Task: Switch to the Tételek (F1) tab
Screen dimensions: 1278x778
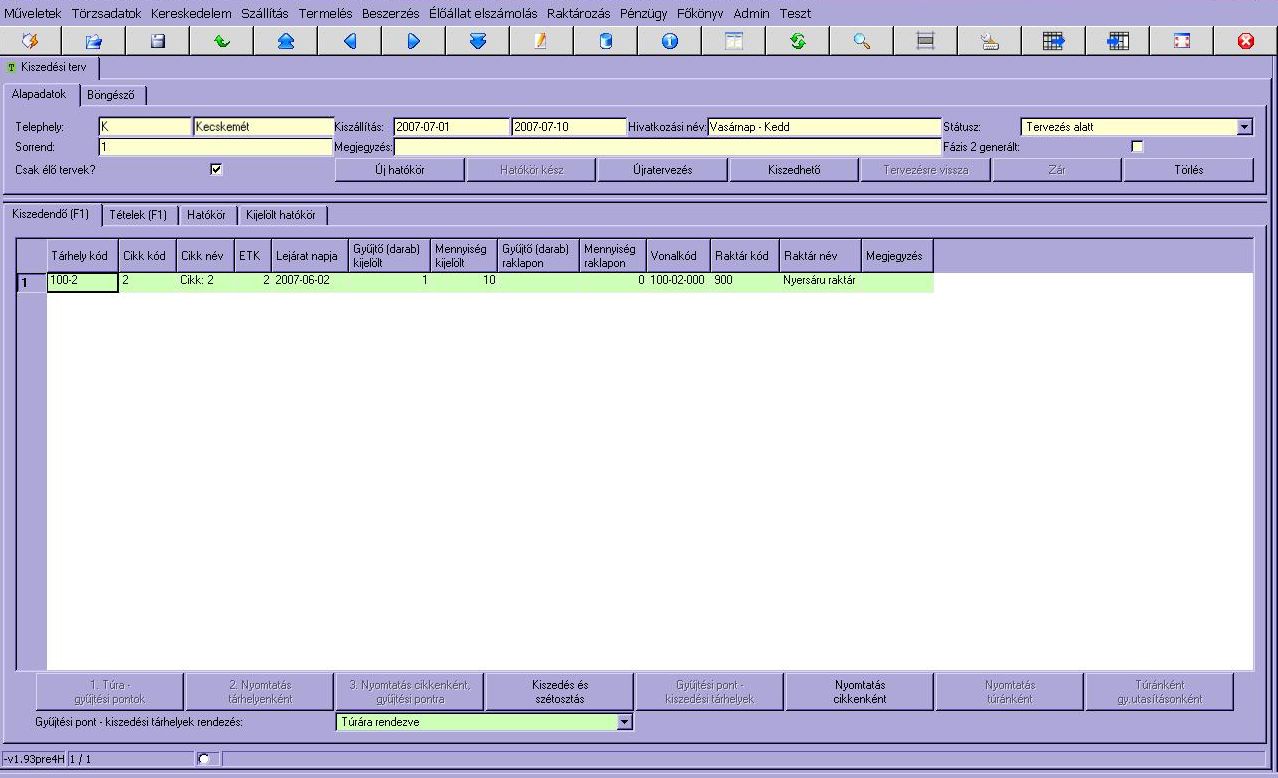Action: click(138, 215)
